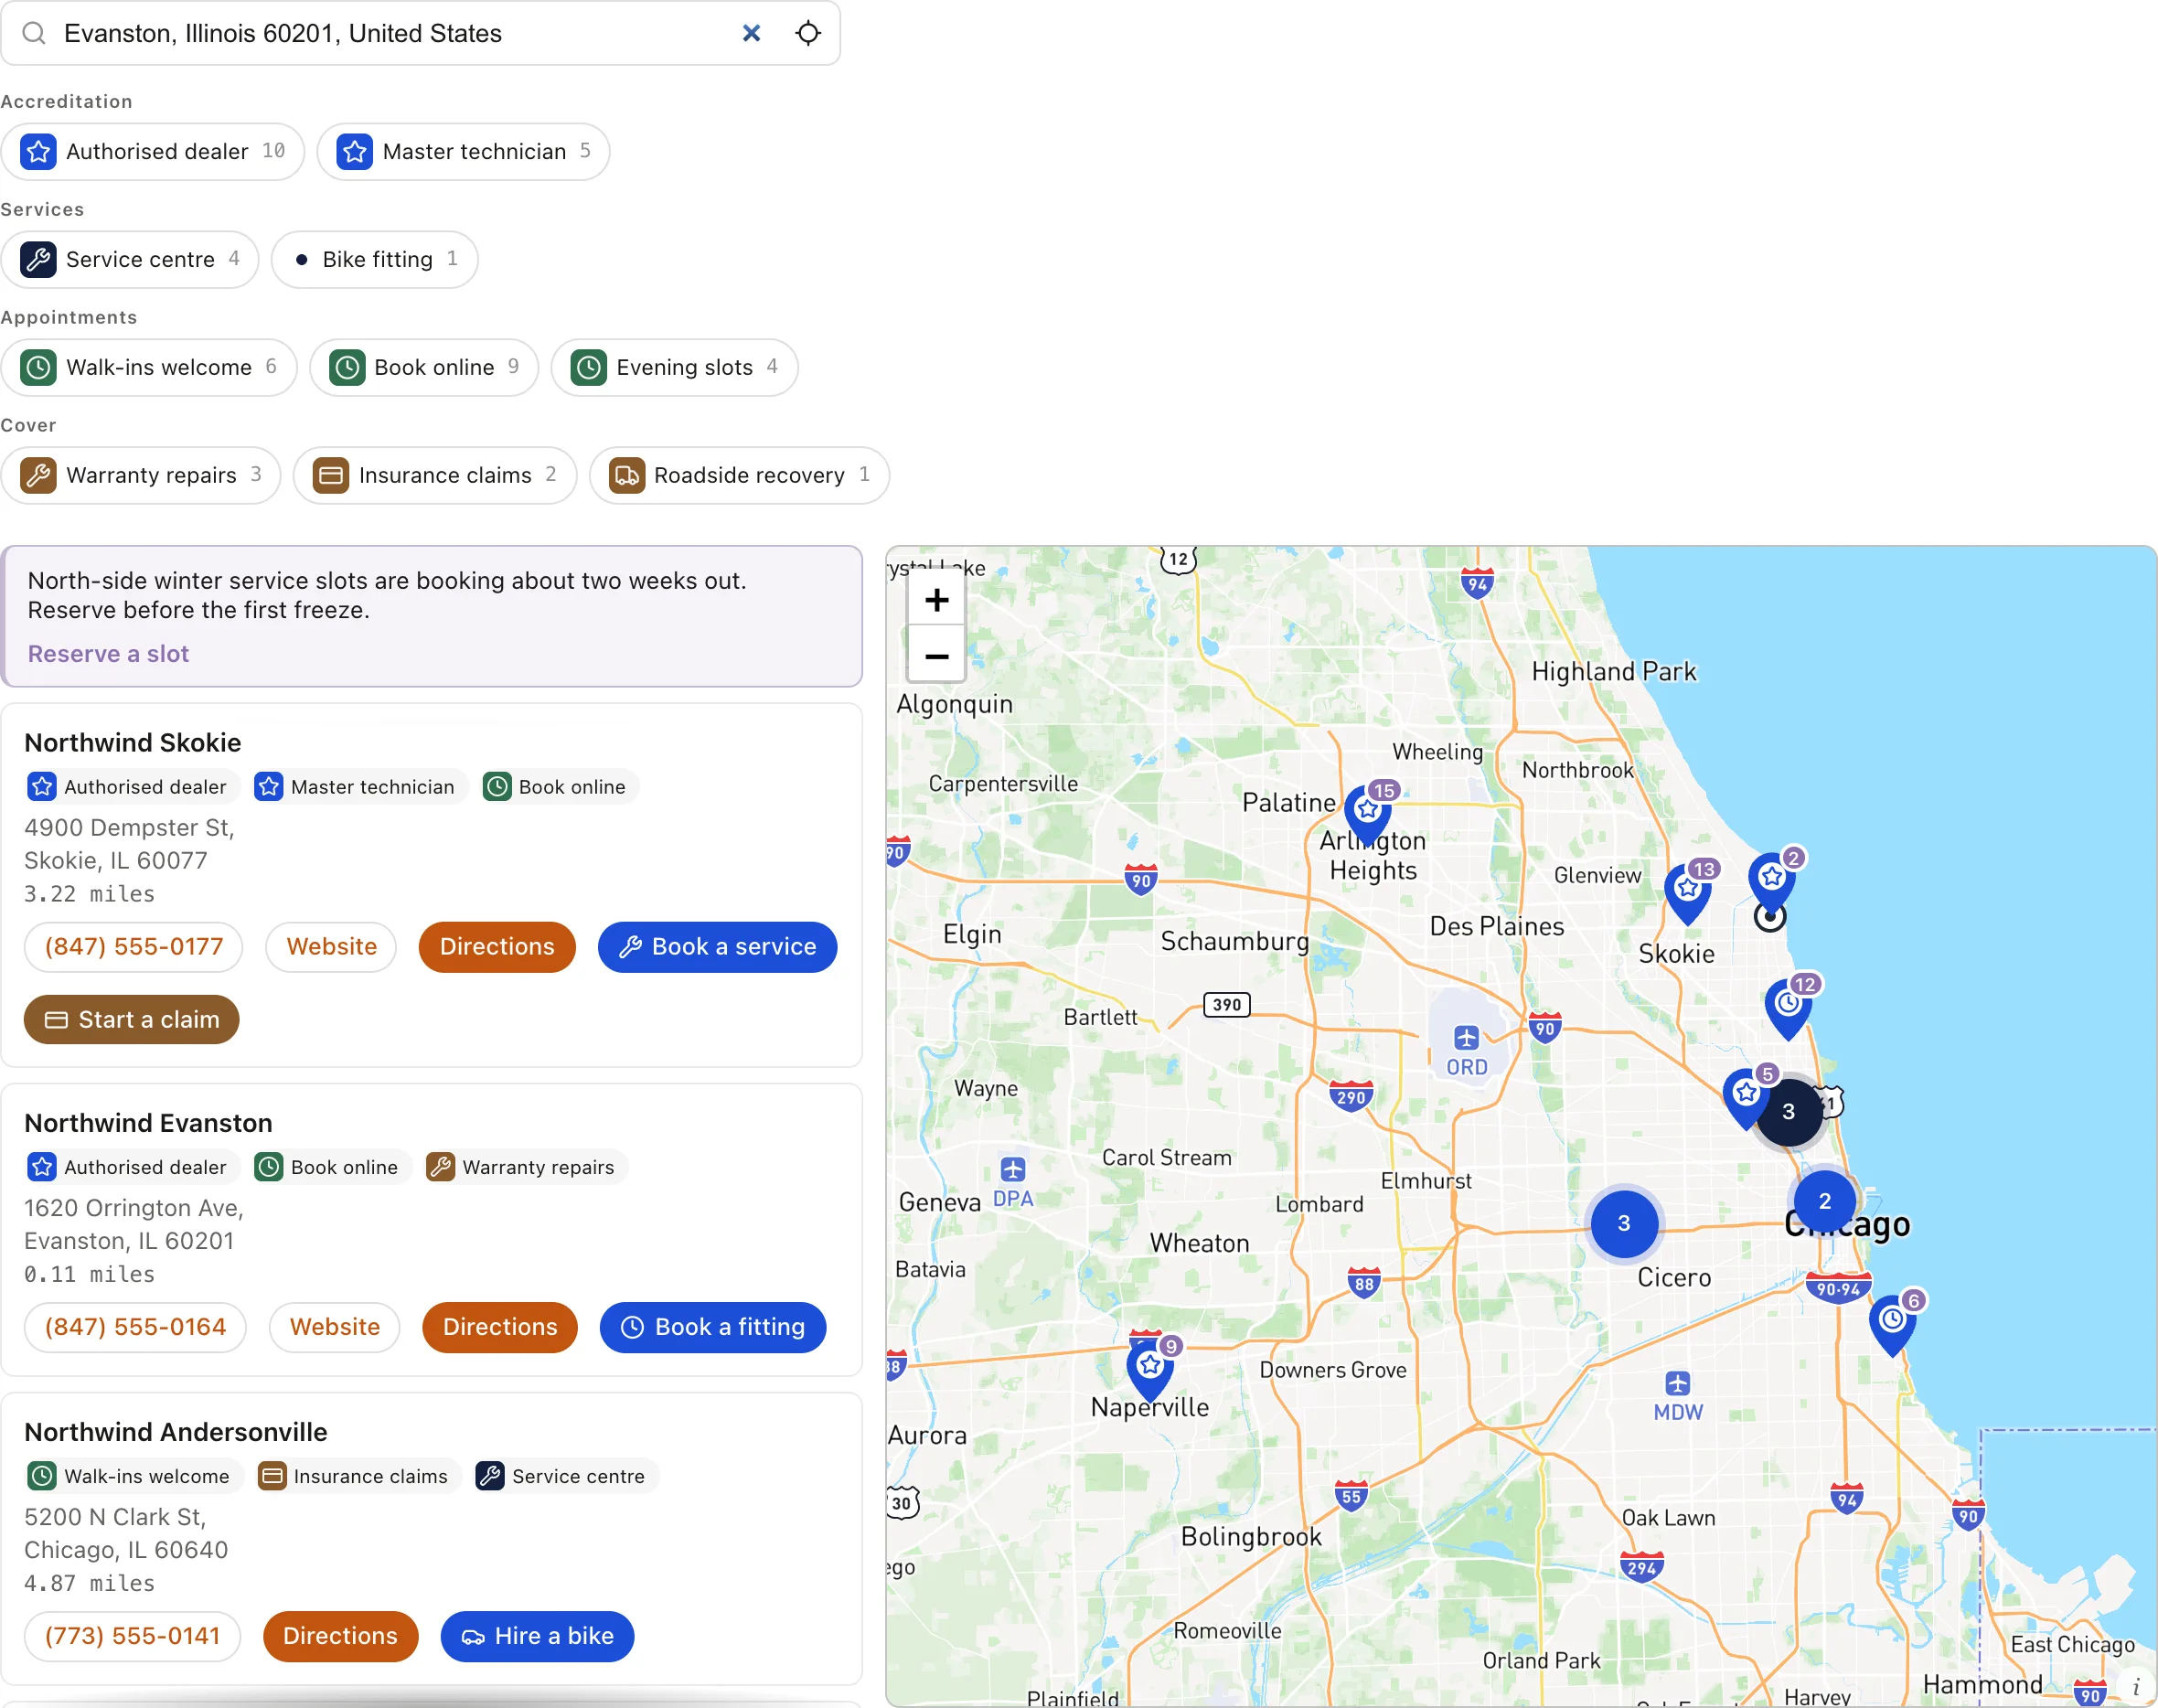Screen dimensions: 2158x1708
Task: Toggle the Service centre filter
Action: [130, 259]
